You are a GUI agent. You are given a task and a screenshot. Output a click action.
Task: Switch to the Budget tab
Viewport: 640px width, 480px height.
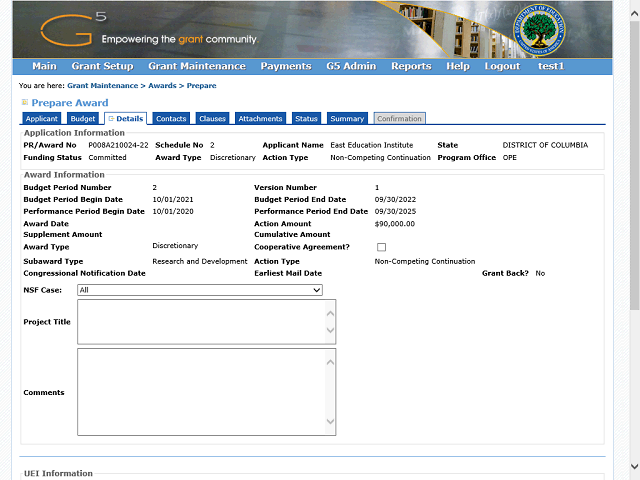coord(82,119)
